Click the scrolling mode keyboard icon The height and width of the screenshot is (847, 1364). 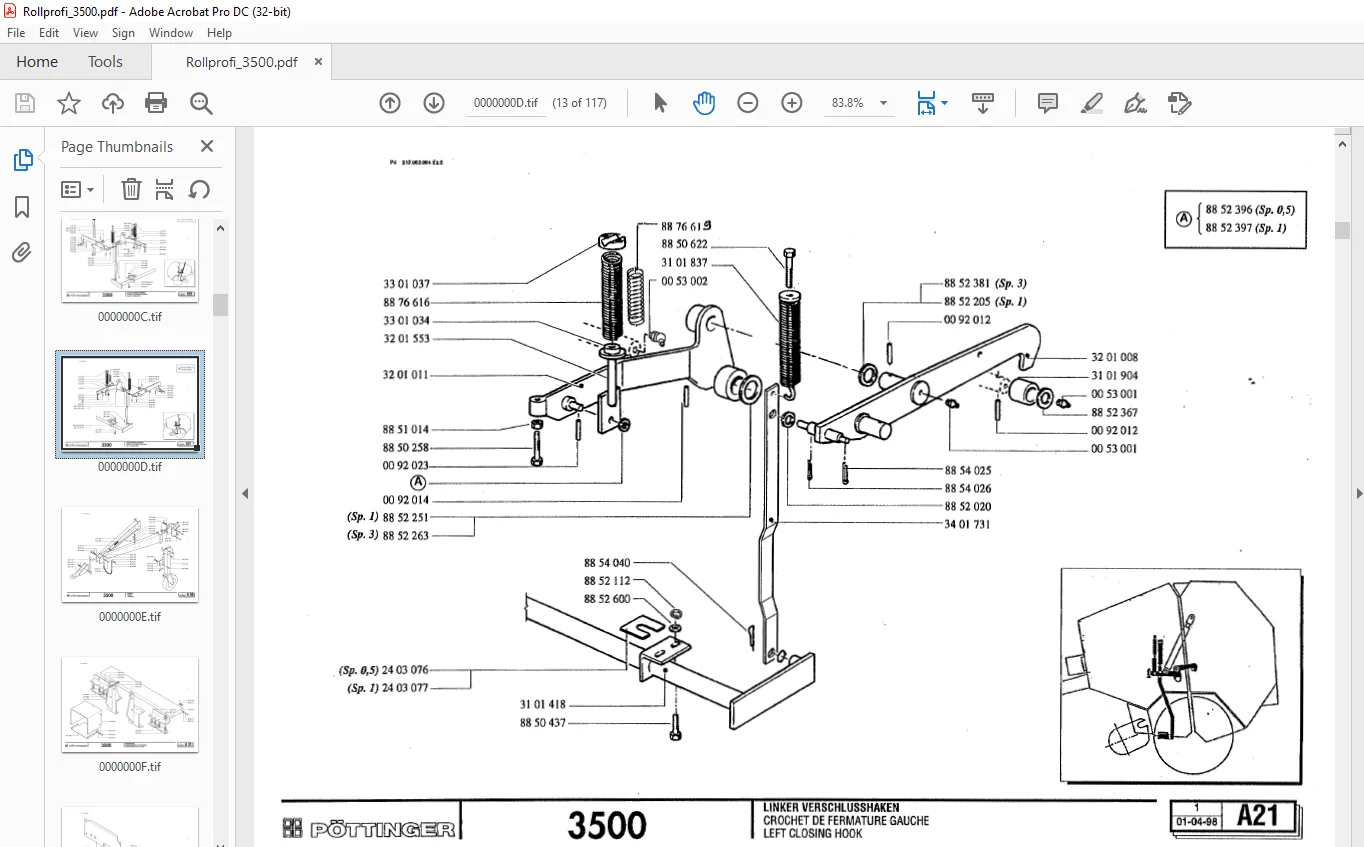coord(983,103)
